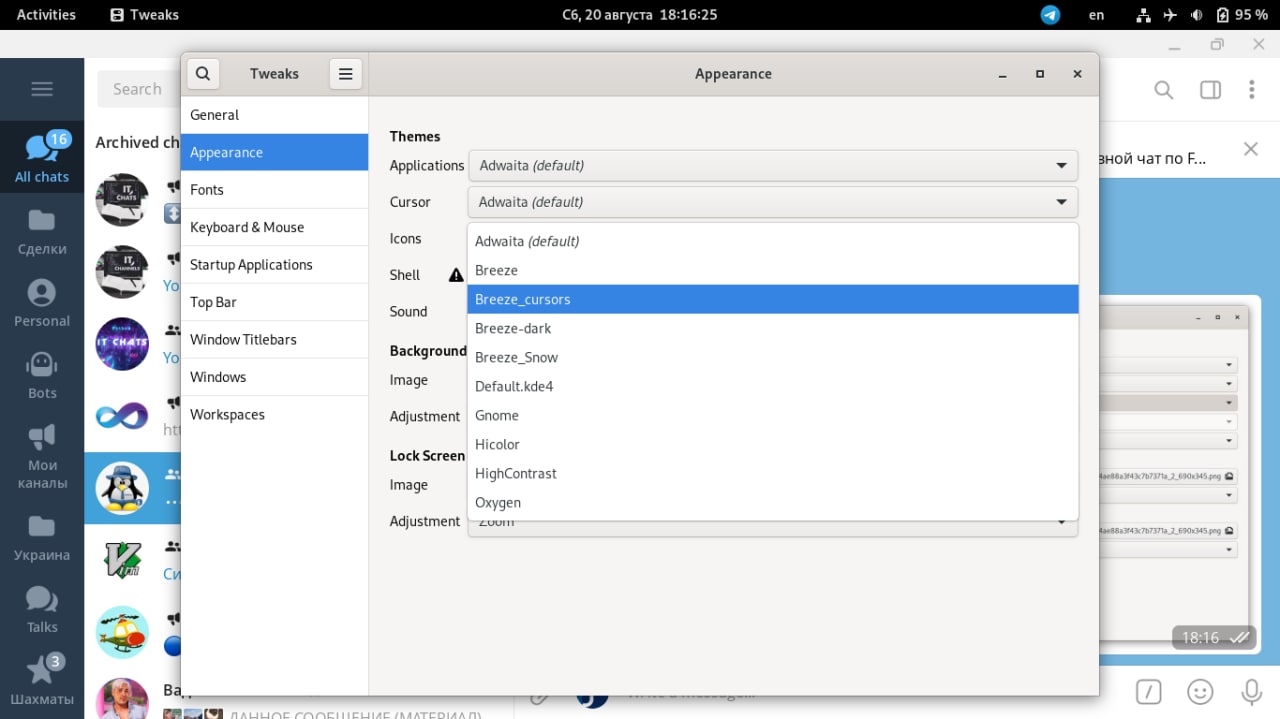Open Keyboard & Mouse settings
Screen dimensions: 1280x719
tap(274, 227)
